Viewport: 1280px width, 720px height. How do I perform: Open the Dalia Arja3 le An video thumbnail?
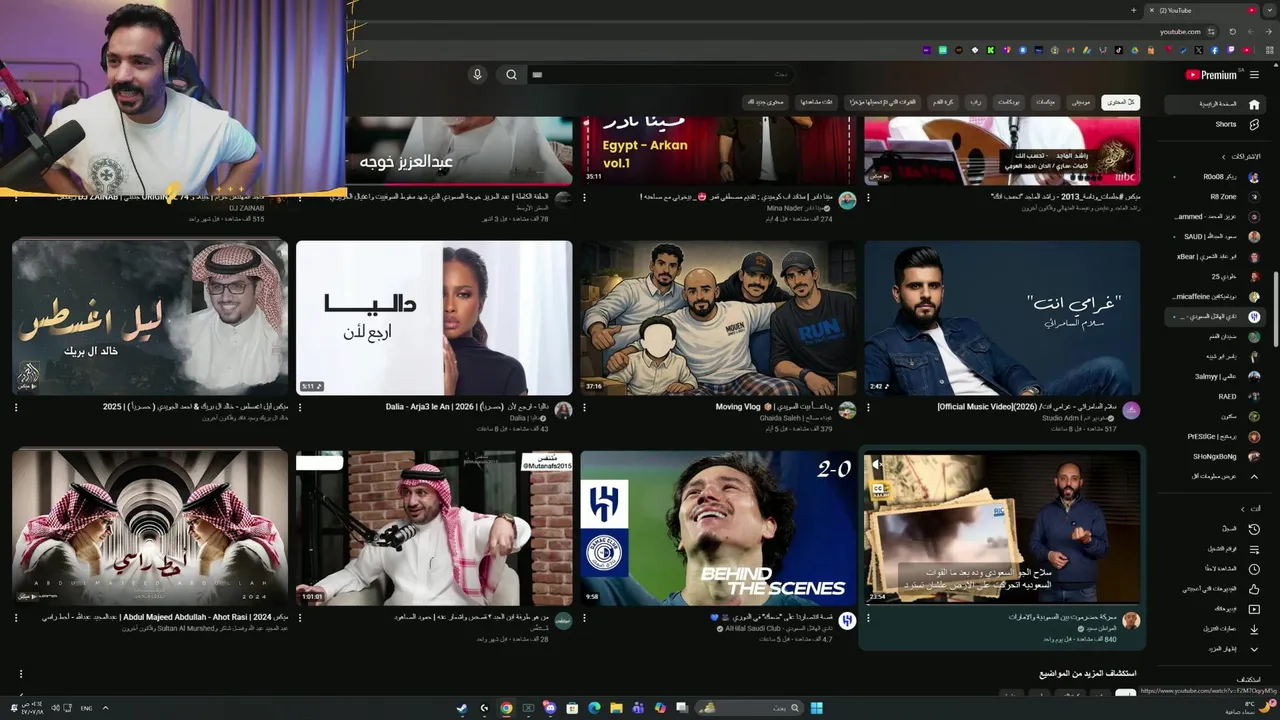point(434,318)
